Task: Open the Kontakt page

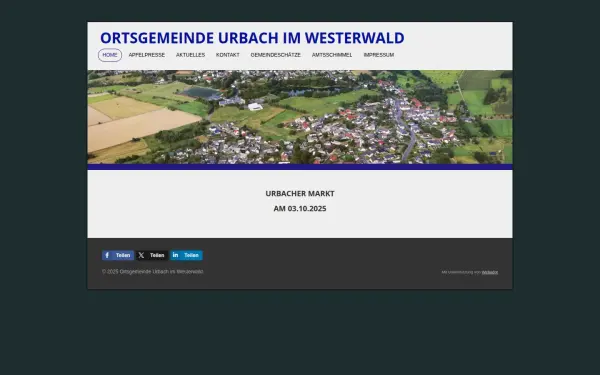Action: 228,55
